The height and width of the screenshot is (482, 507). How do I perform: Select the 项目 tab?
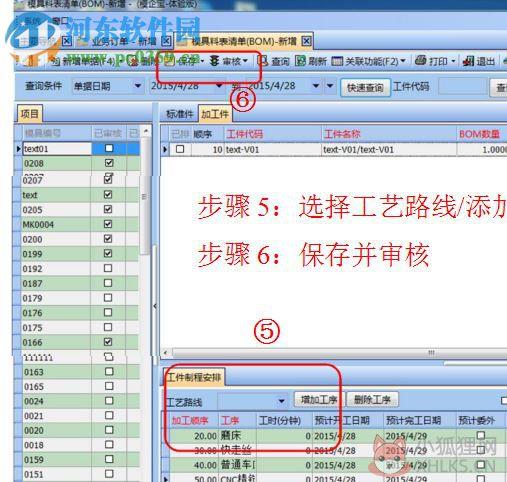tap(30, 114)
